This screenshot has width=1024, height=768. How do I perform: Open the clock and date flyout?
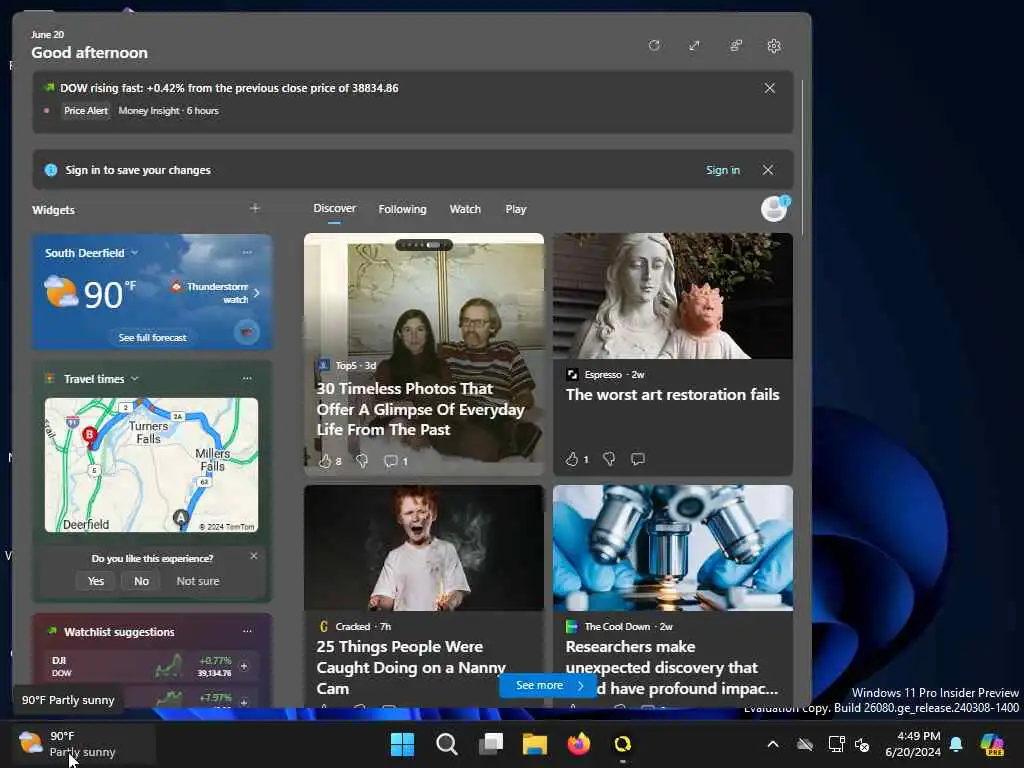click(912, 744)
